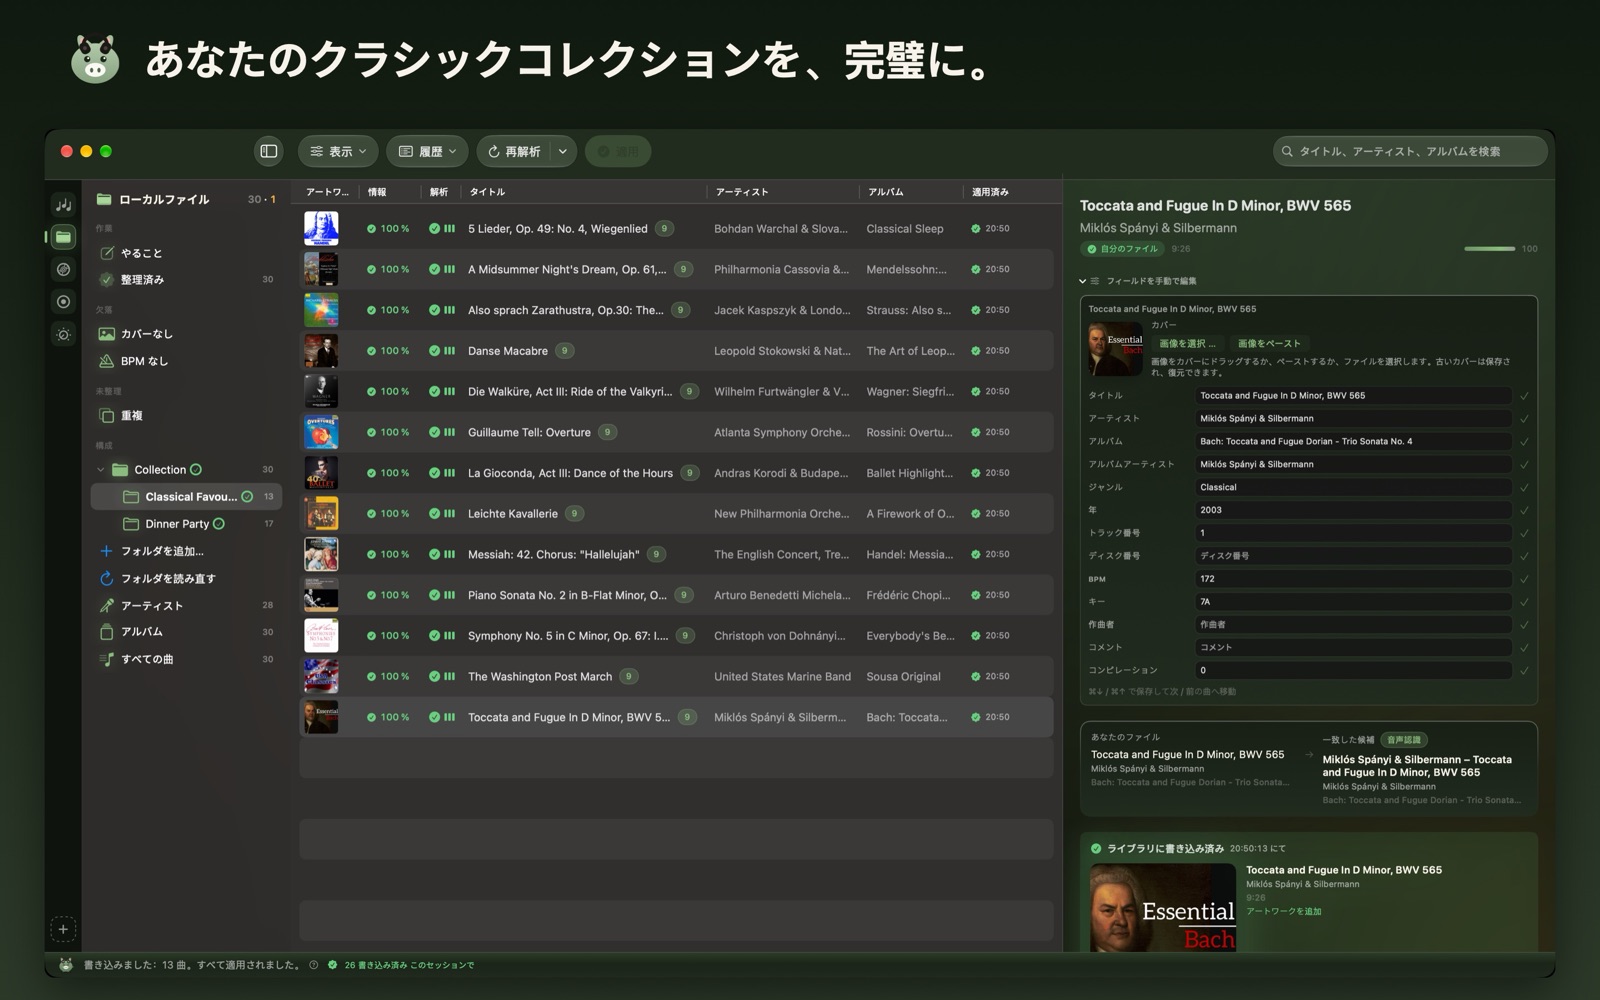Viewport: 1600px width, 1000px height.
Task: Click アートワークを追加 link
Action: (1283, 912)
